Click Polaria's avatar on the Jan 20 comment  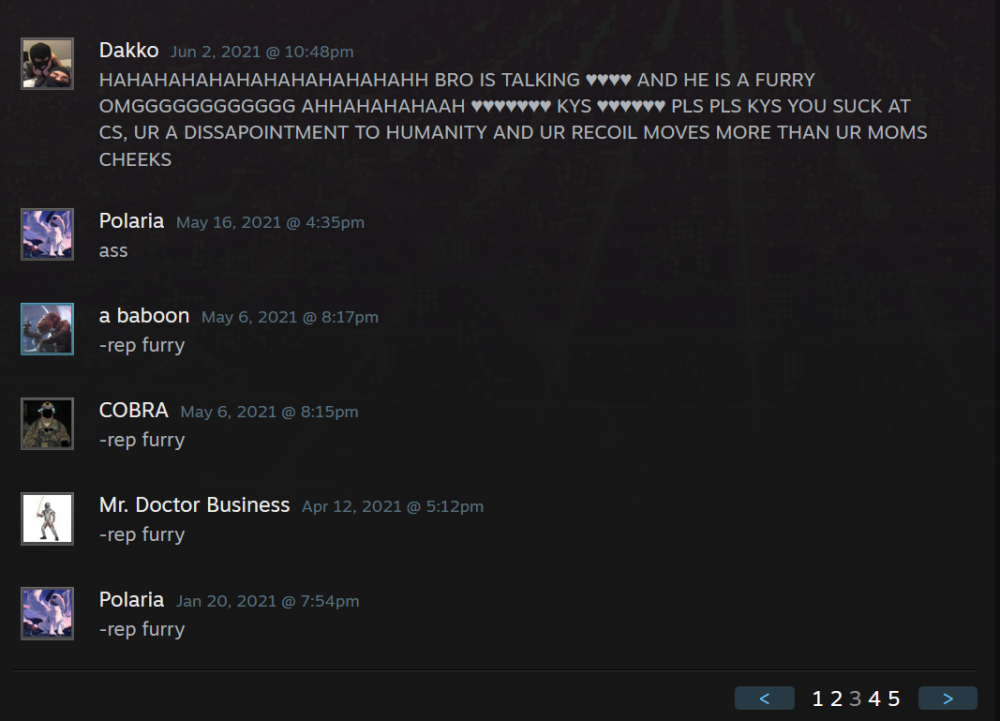point(47,613)
